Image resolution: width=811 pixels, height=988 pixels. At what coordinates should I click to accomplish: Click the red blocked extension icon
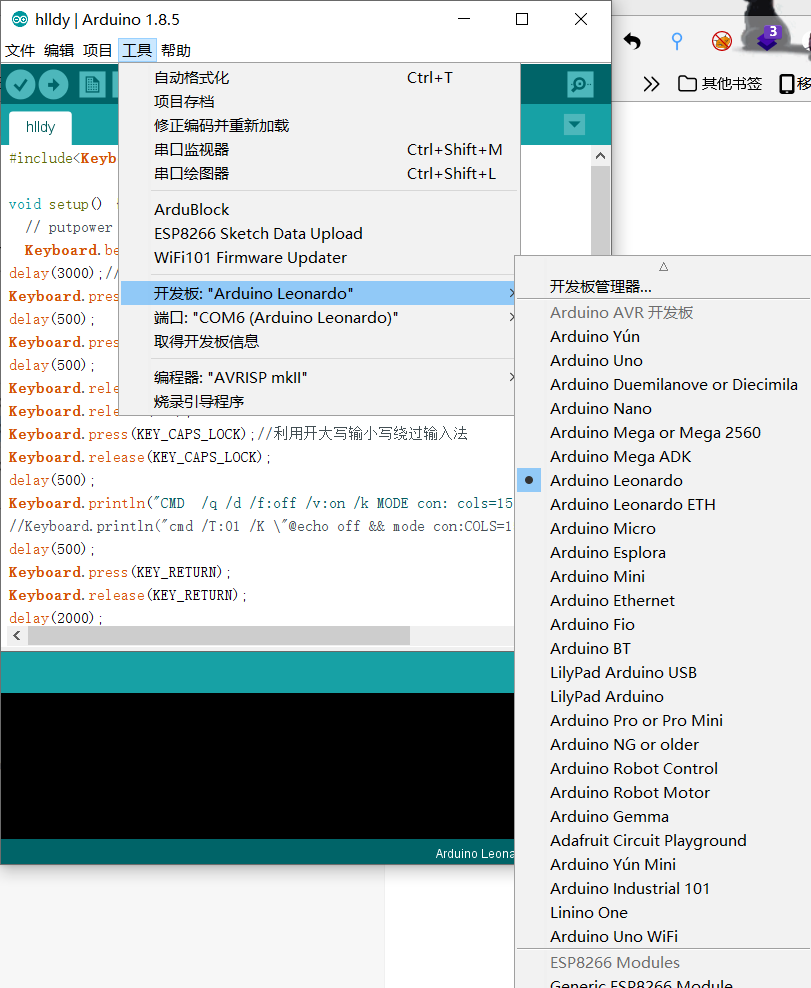pyautogui.click(x=722, y=41)
